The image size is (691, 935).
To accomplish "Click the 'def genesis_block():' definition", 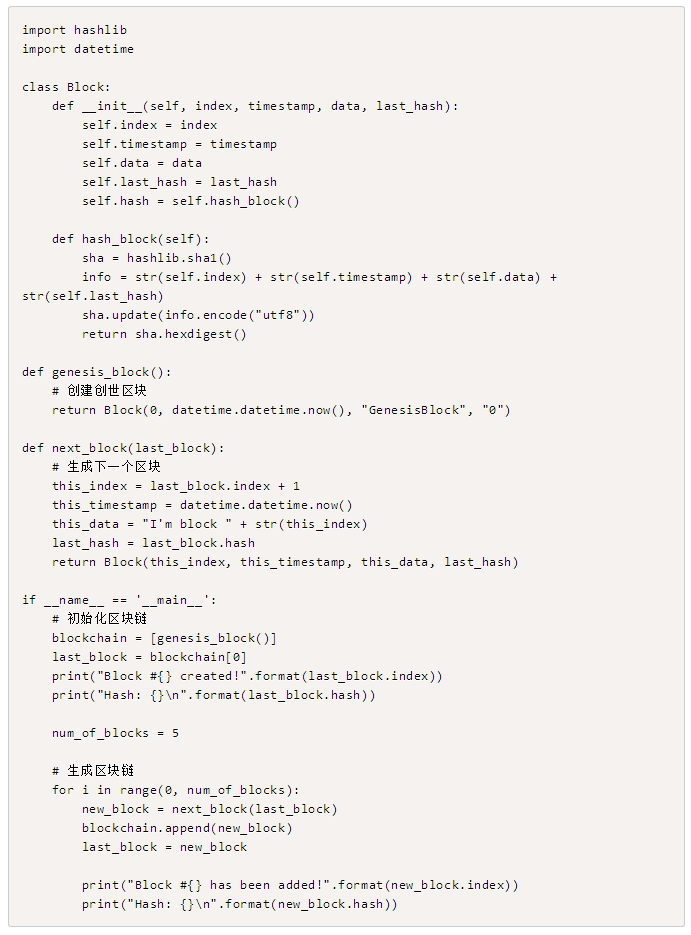I will tap(97, 372).
